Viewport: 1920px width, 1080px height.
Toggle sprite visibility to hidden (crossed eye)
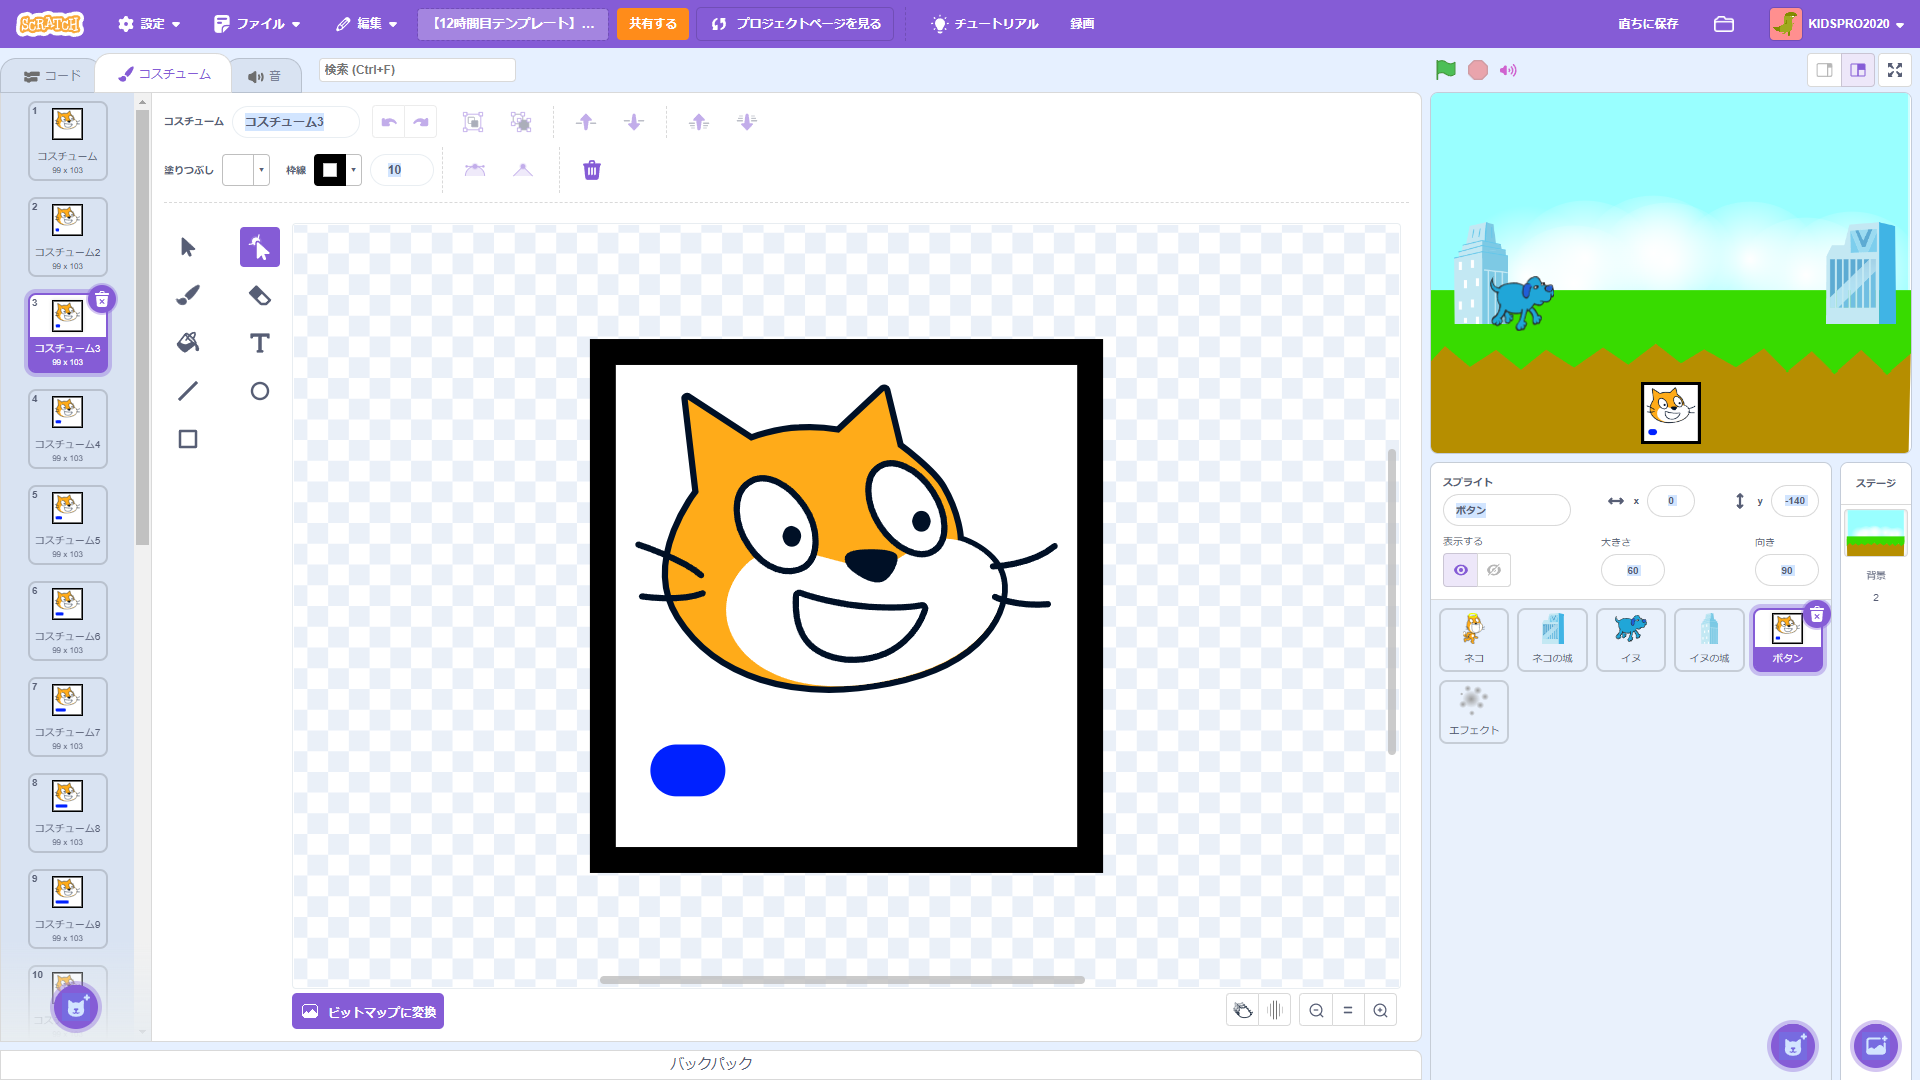1494,570
